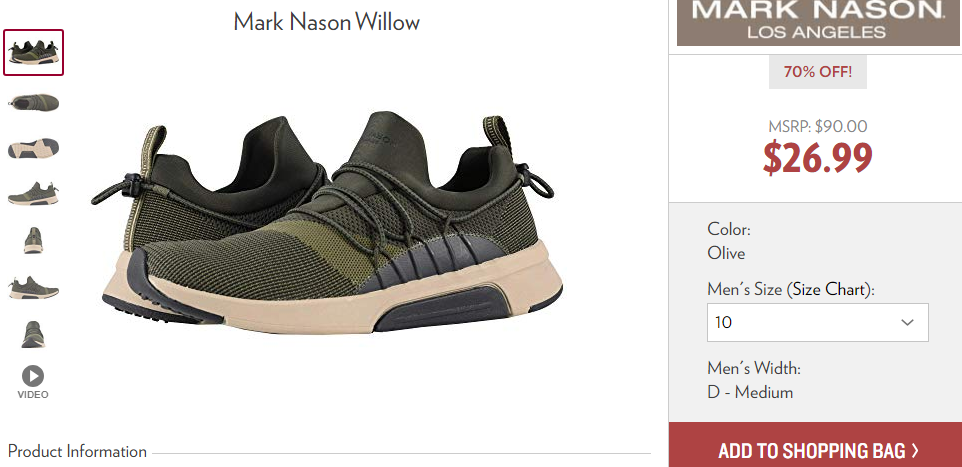The image size is (962, 467).
Task: Click the Mark Nason Los Angeles logo
Action: 818,22
